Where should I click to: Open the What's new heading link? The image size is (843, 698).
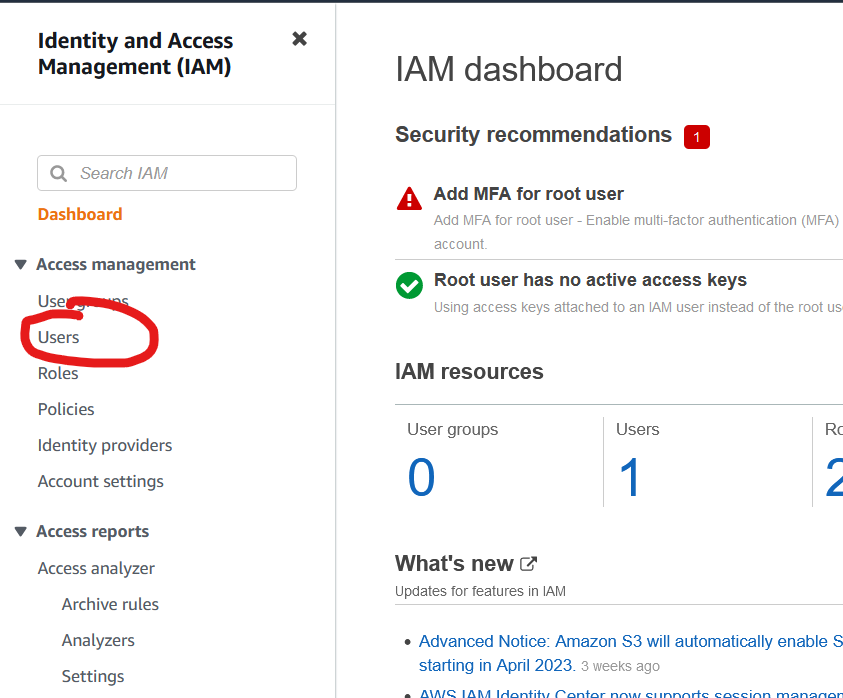pos(454,564)
